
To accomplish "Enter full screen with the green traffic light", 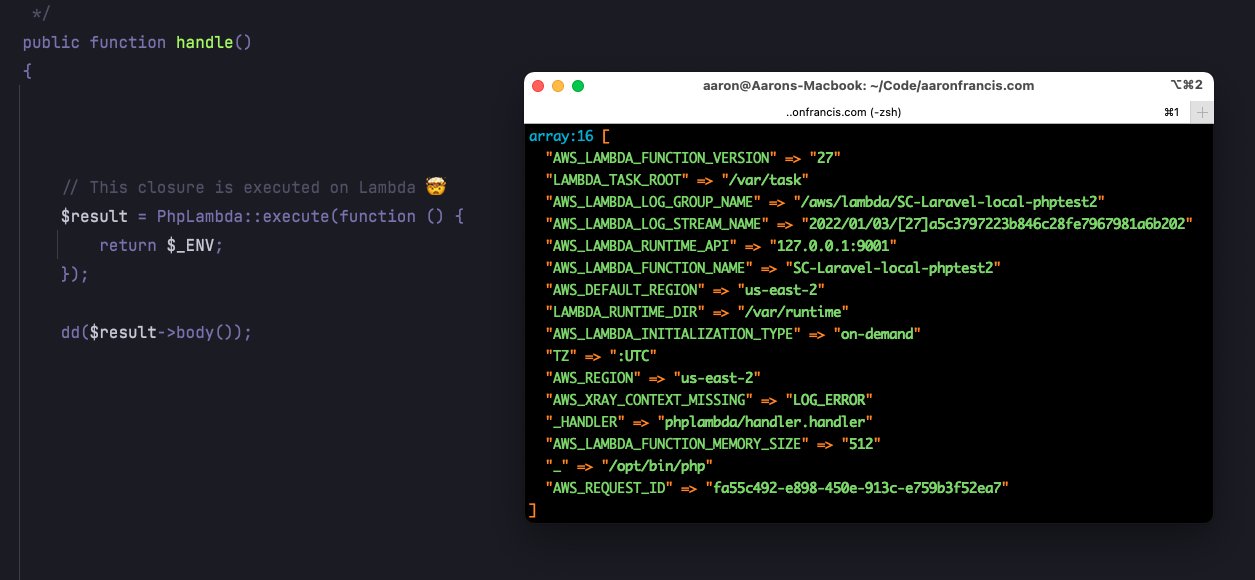I will point(577,86).
